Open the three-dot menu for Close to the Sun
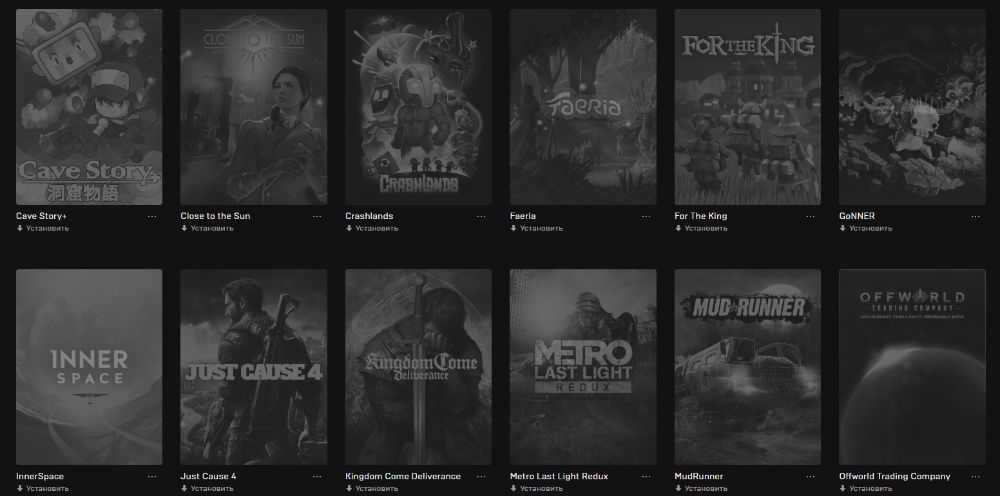This screenshot has width=1000, height=496. click(x=317, y=217)
